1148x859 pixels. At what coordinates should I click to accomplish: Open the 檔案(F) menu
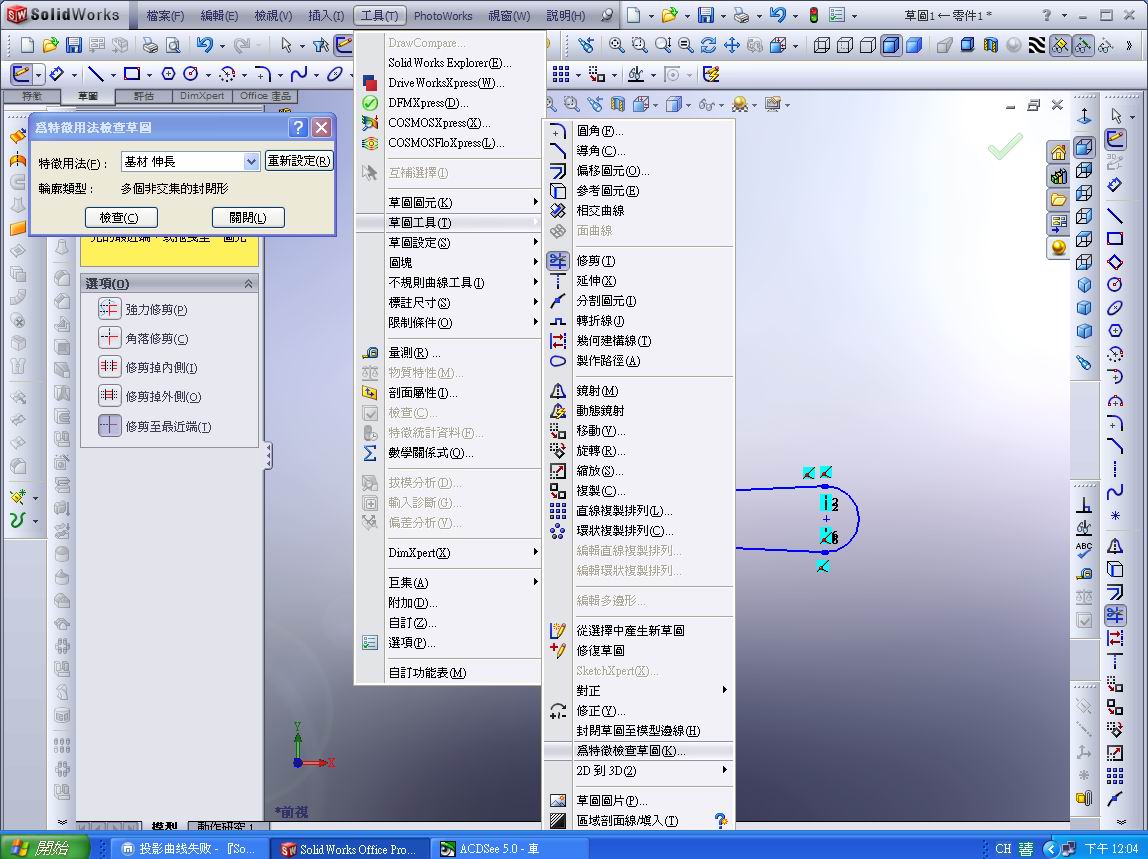coord(165,15)
